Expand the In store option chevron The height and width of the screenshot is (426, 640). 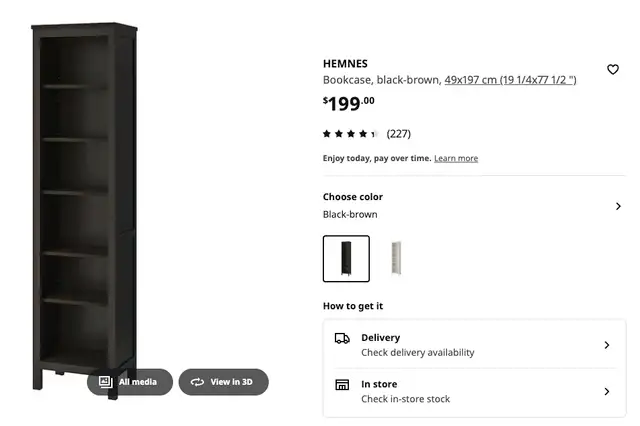pyautogui.click(x=607, y=392)
